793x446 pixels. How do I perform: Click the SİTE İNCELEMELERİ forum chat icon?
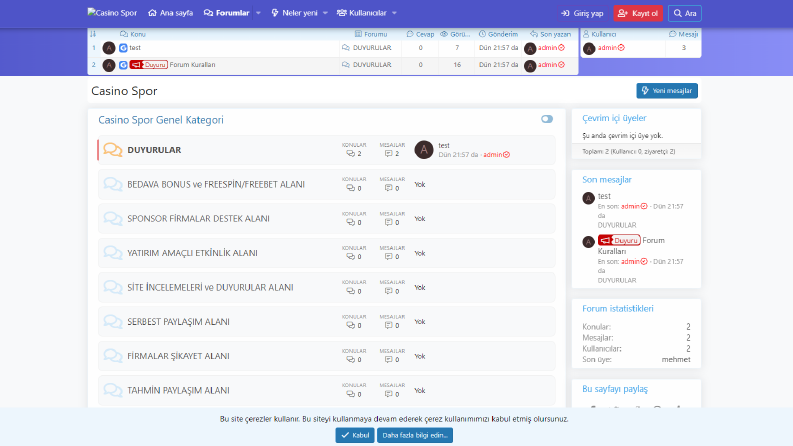tap(113, 287)
